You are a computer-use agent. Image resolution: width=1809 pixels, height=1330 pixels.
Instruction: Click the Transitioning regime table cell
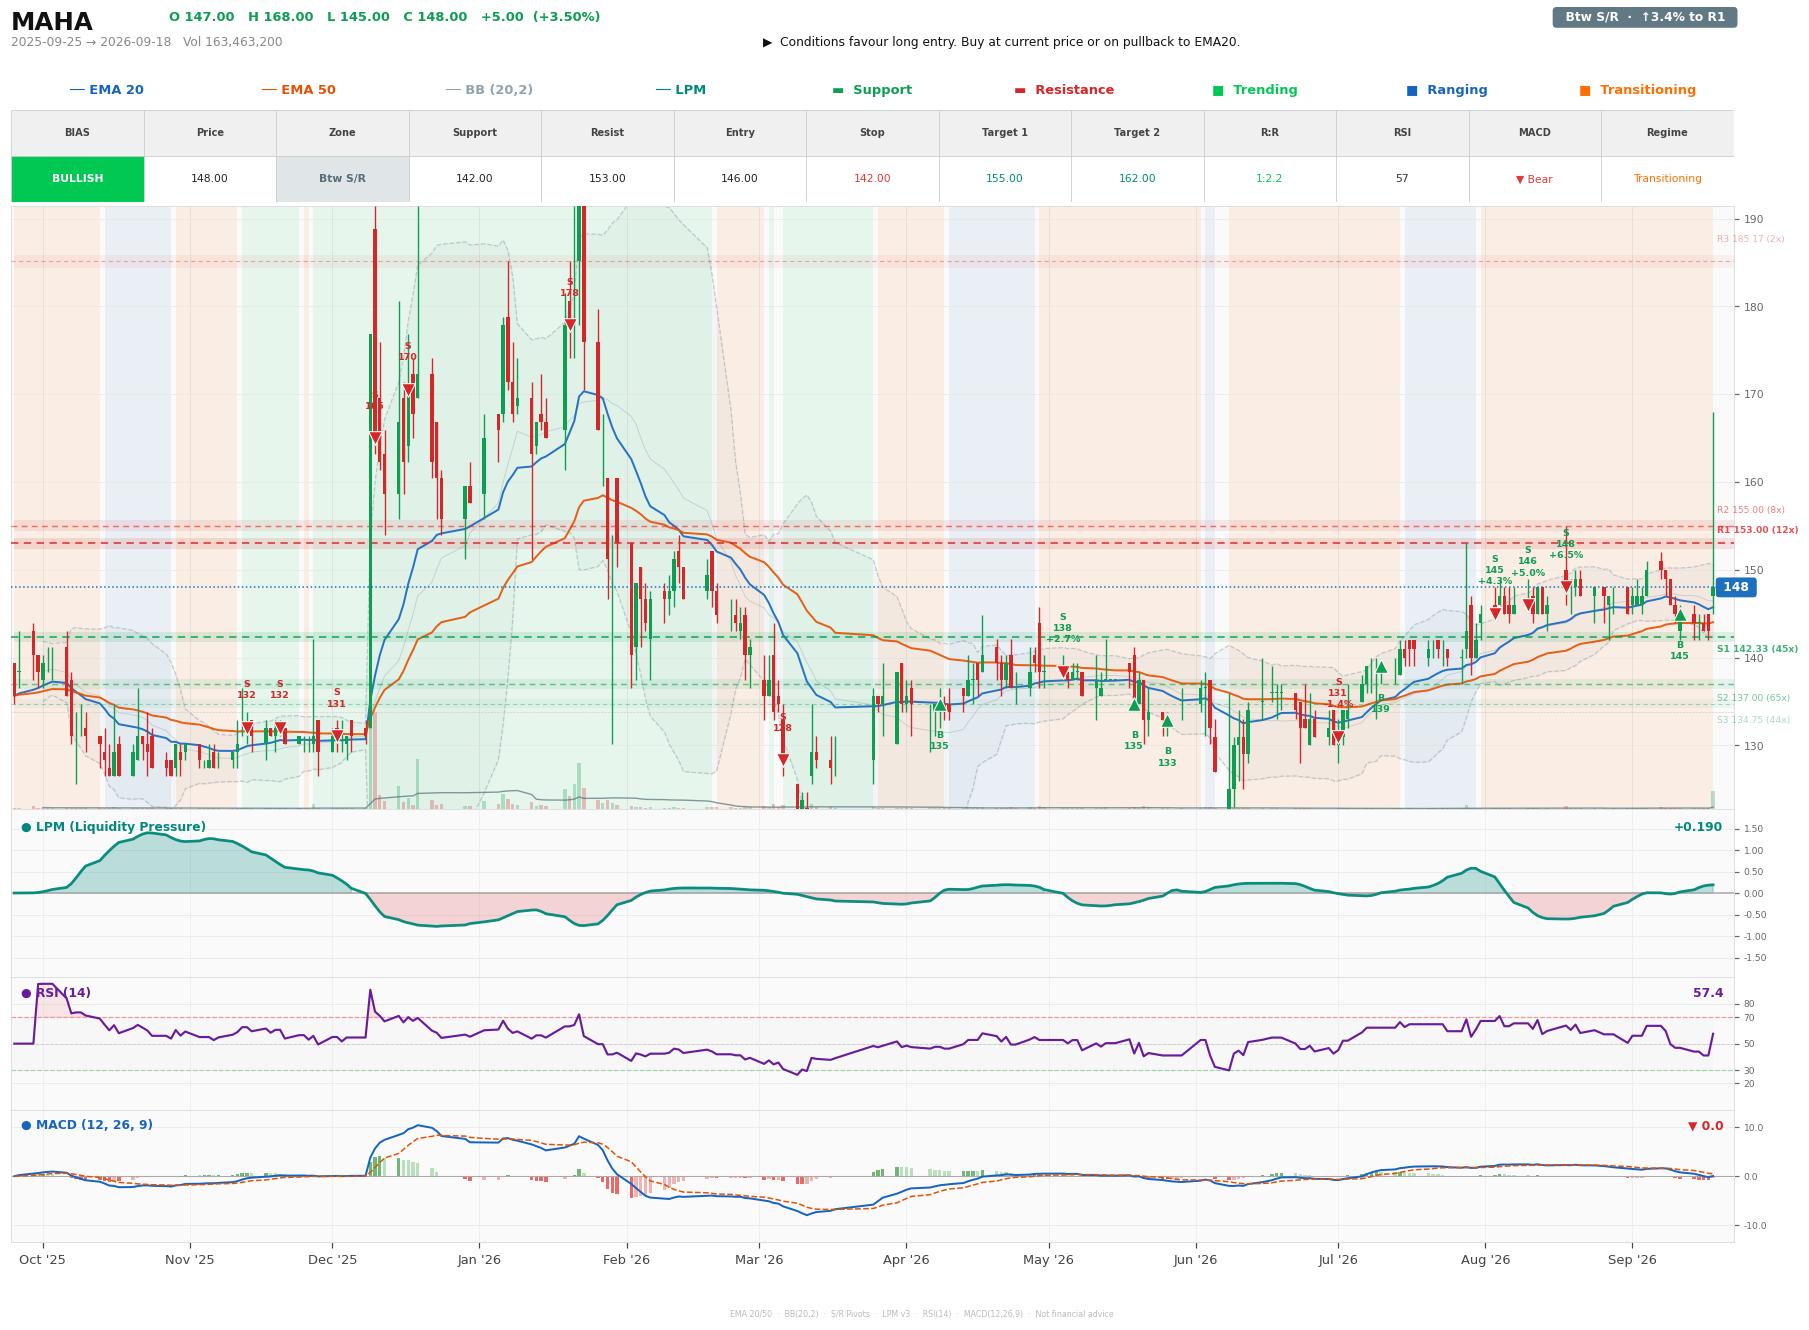tap(1667, 179)
